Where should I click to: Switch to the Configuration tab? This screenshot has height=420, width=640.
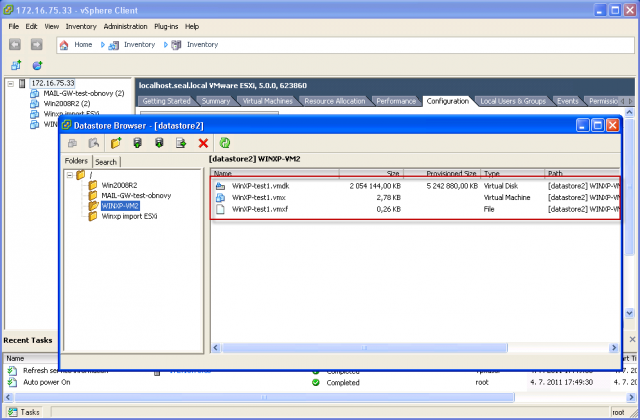pyautogui.click(x=448, y=101)
